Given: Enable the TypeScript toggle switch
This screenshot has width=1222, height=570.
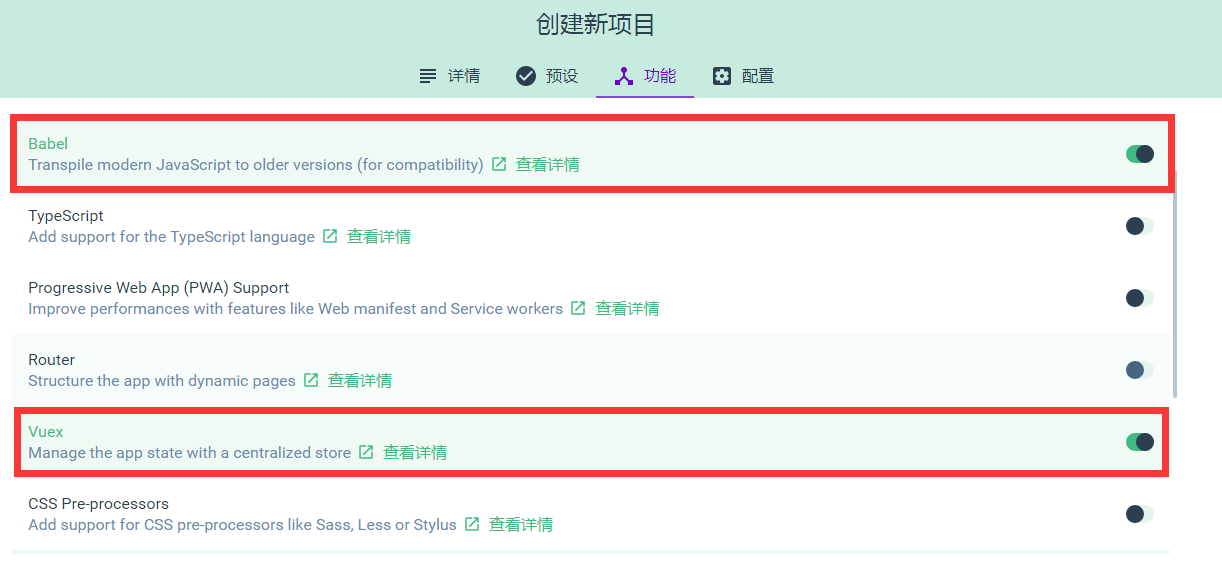Looking at the screenshot, I should click(1139, 226).
